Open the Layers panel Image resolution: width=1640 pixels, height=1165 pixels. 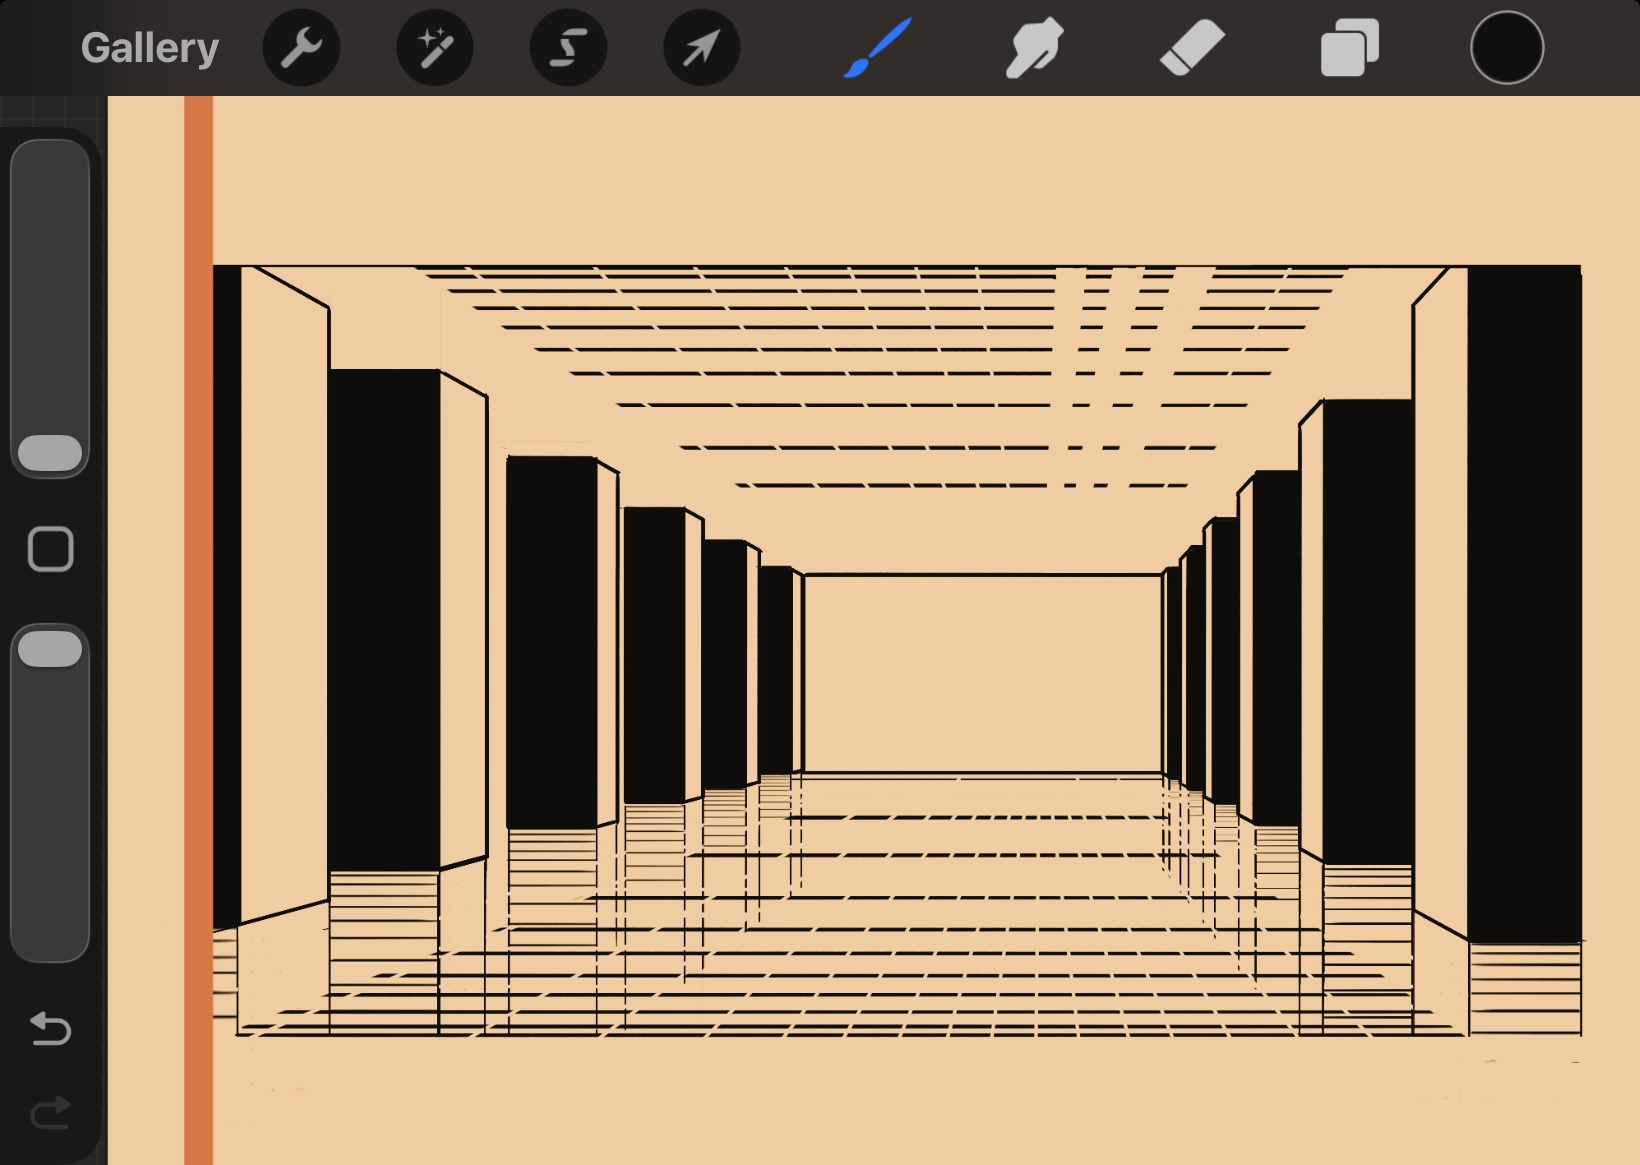(x=1349, y=48)
